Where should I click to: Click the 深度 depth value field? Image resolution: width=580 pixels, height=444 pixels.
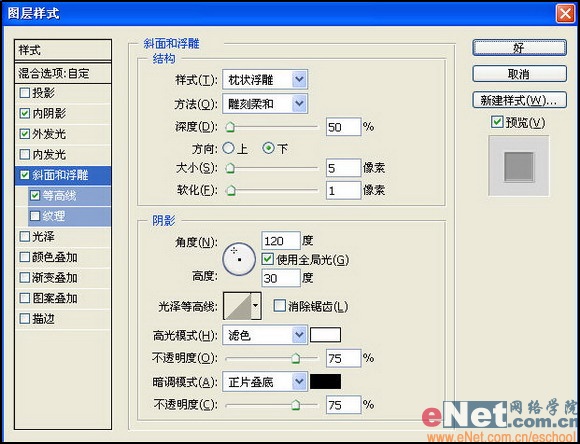[343, 127]
